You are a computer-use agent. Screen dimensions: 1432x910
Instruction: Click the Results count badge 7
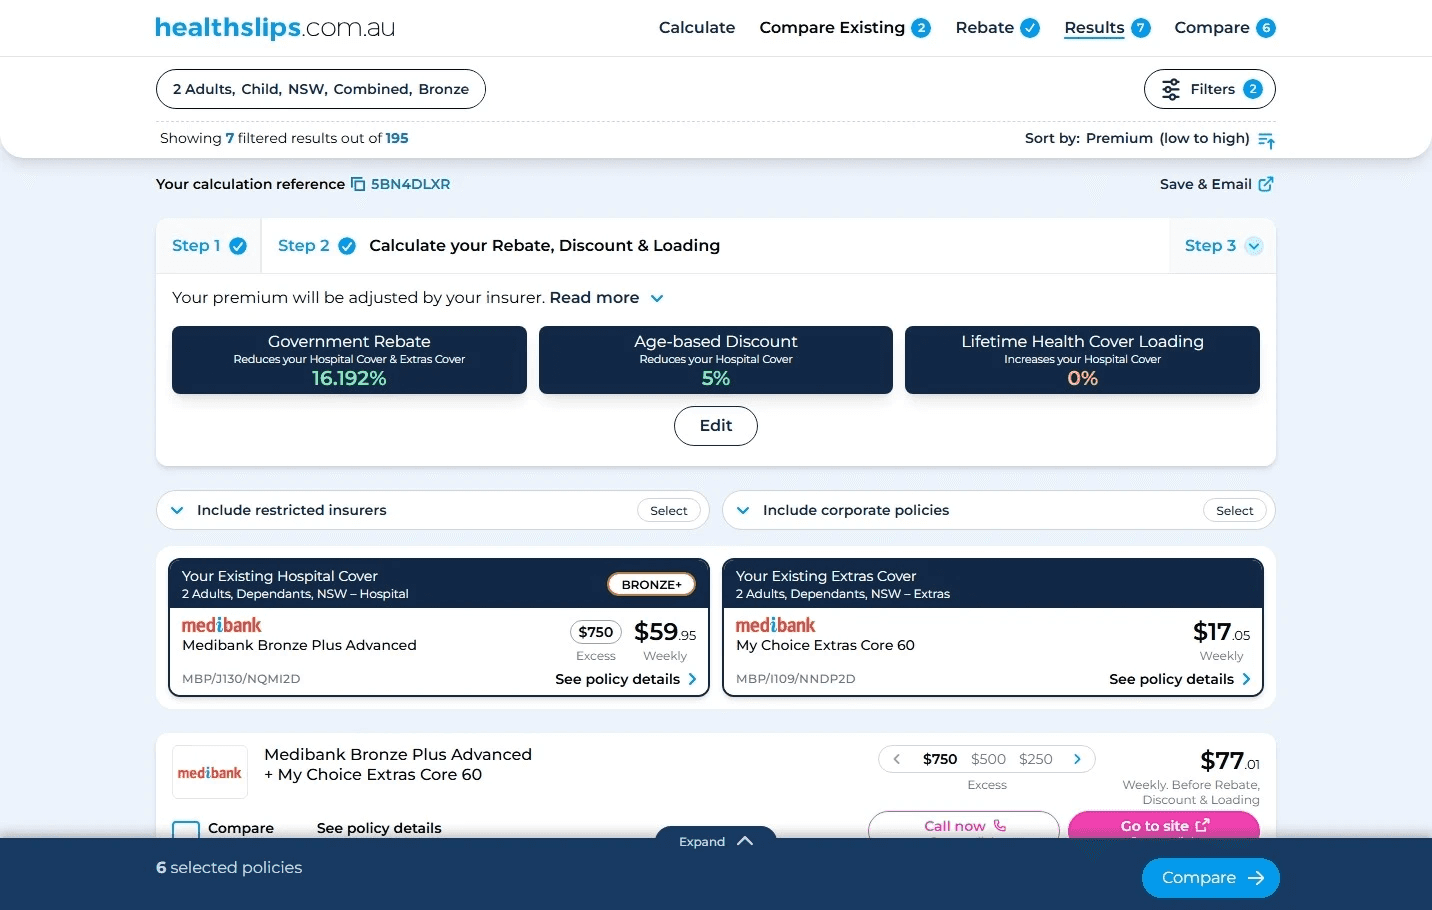tap(1140, 28)
